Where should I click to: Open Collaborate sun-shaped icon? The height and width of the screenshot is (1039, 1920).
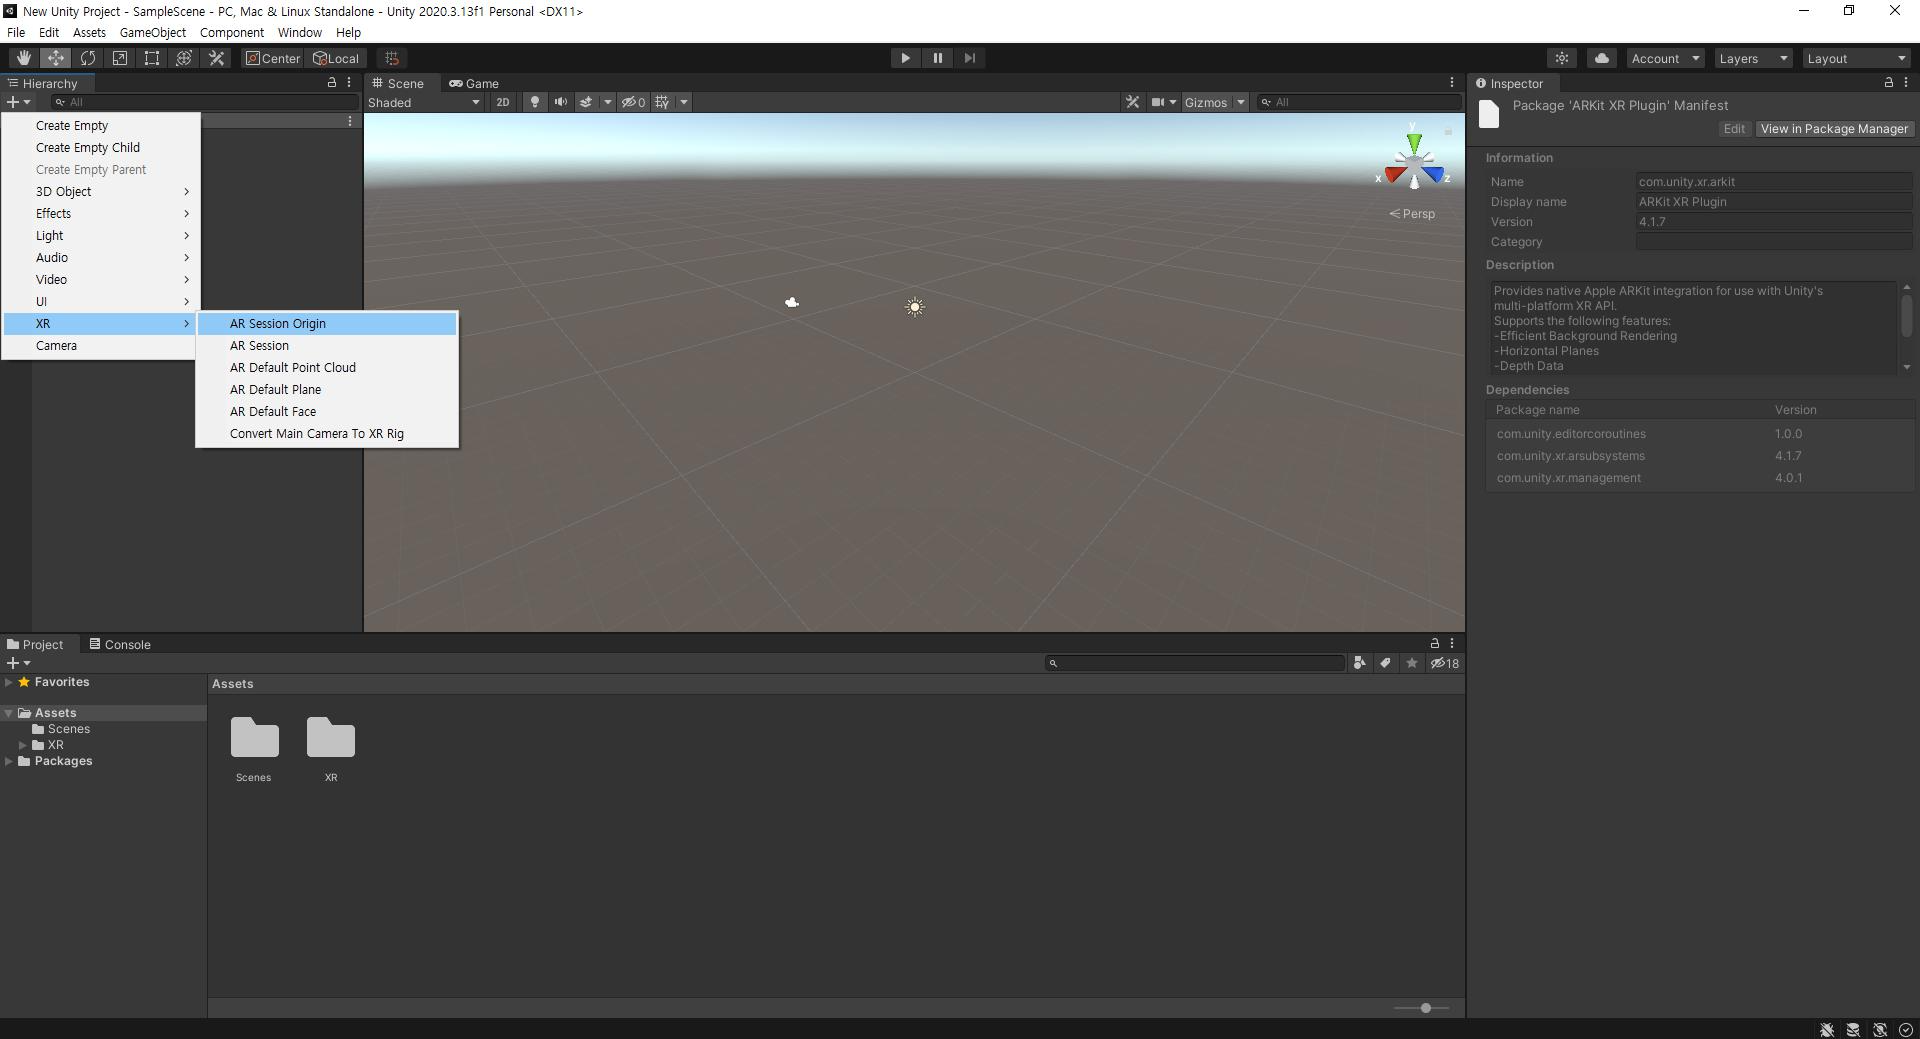(1562, 58)
